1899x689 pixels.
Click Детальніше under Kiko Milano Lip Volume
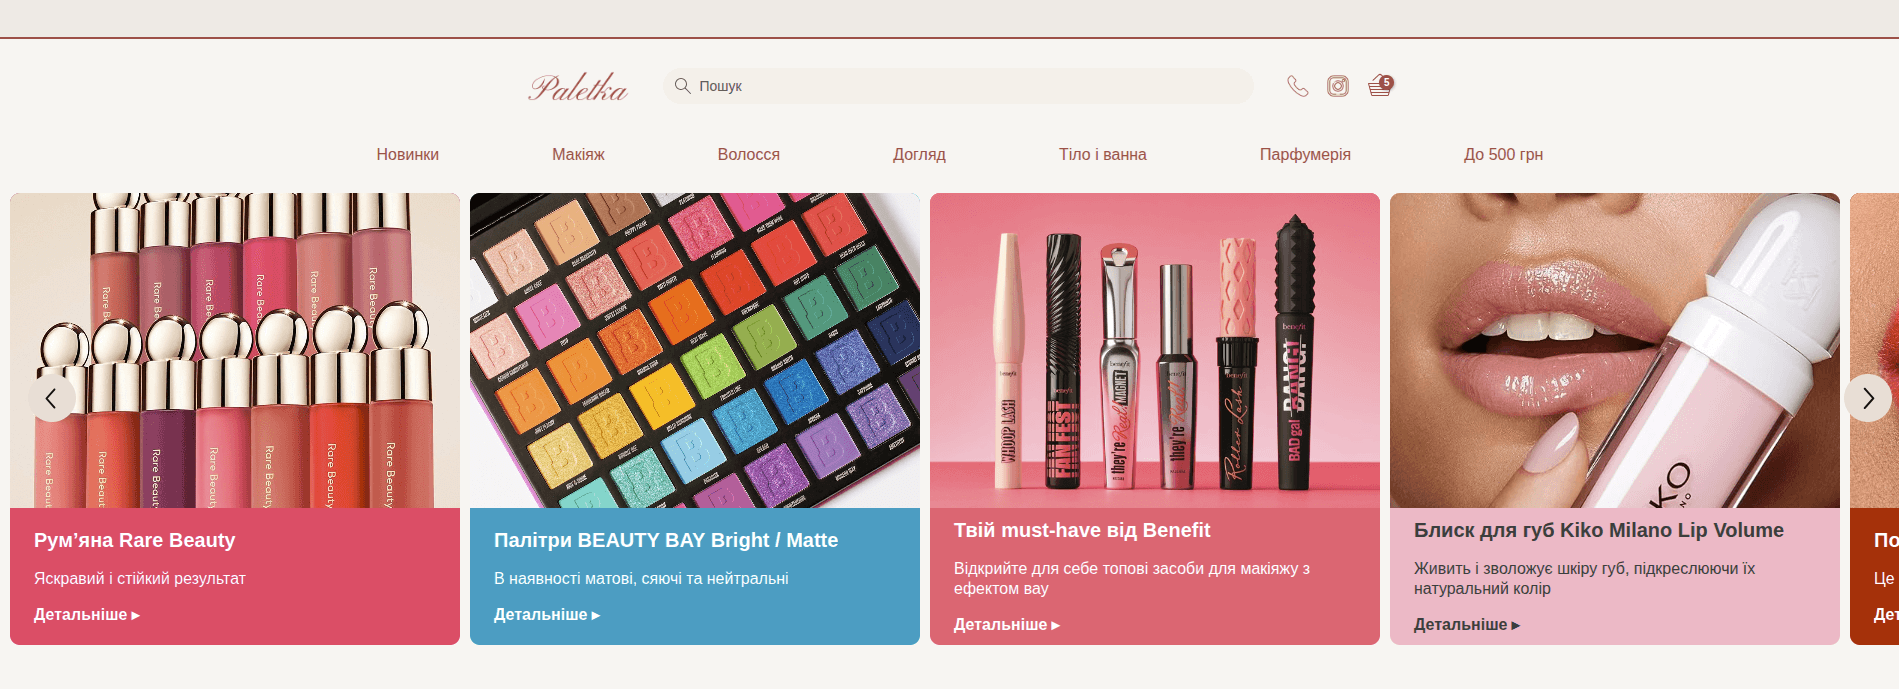point(1467,625)
